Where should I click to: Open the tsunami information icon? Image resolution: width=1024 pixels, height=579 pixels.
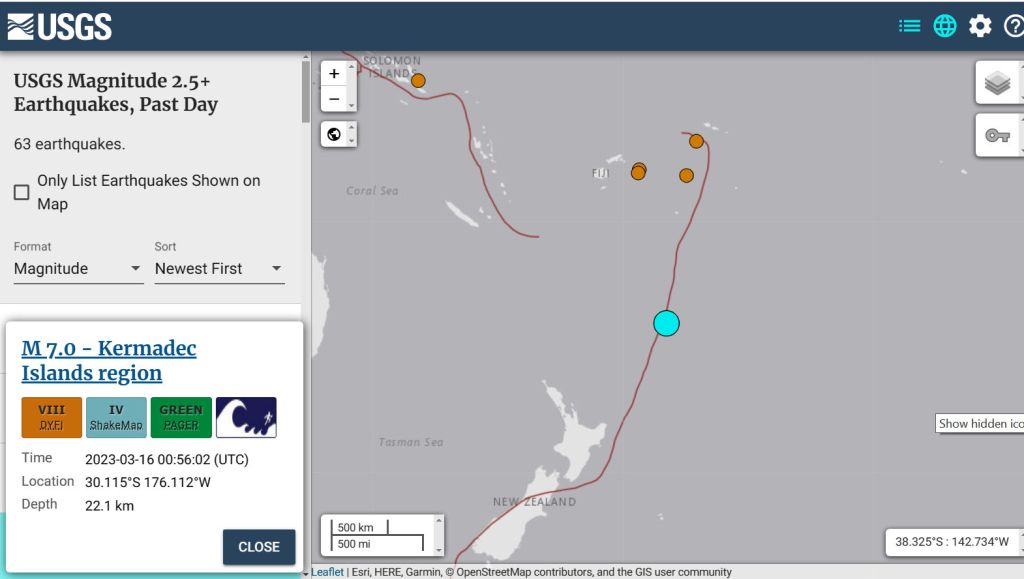[x=246, y=417]
